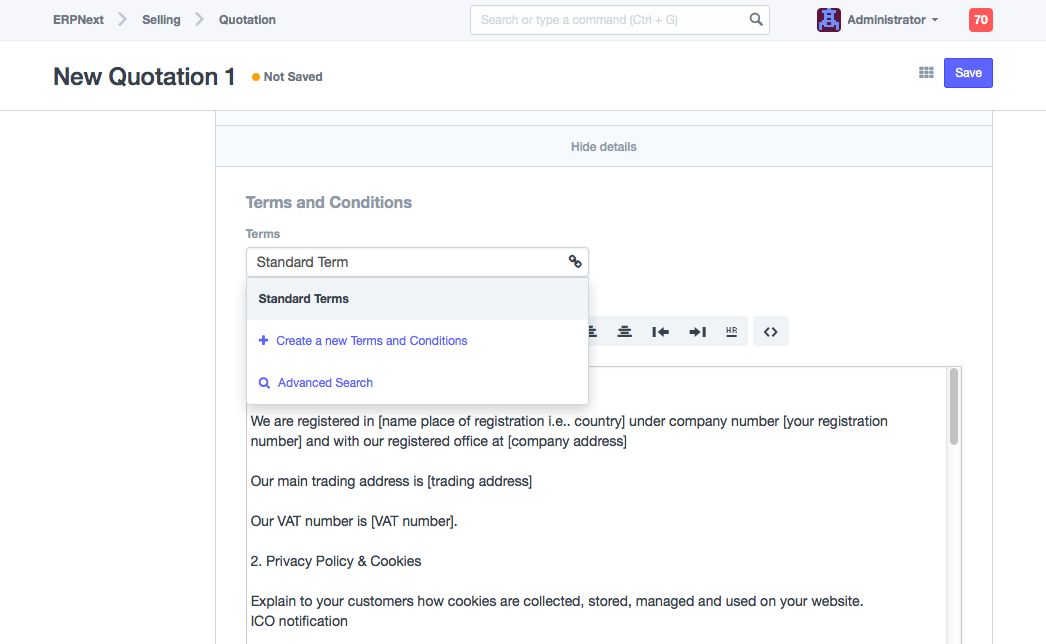Save the new quotation
1046x644 pixels.
pyautogui.click(x=968, y=73)
